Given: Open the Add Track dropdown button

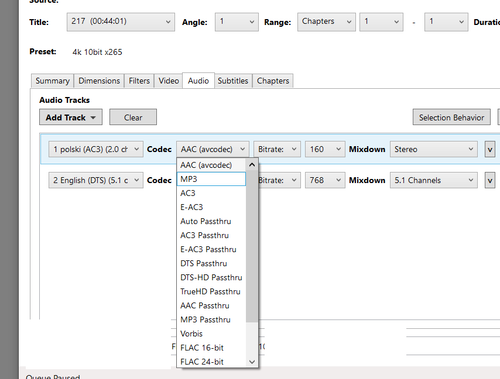Looking at the screenshot, I should tap(71, 117).
